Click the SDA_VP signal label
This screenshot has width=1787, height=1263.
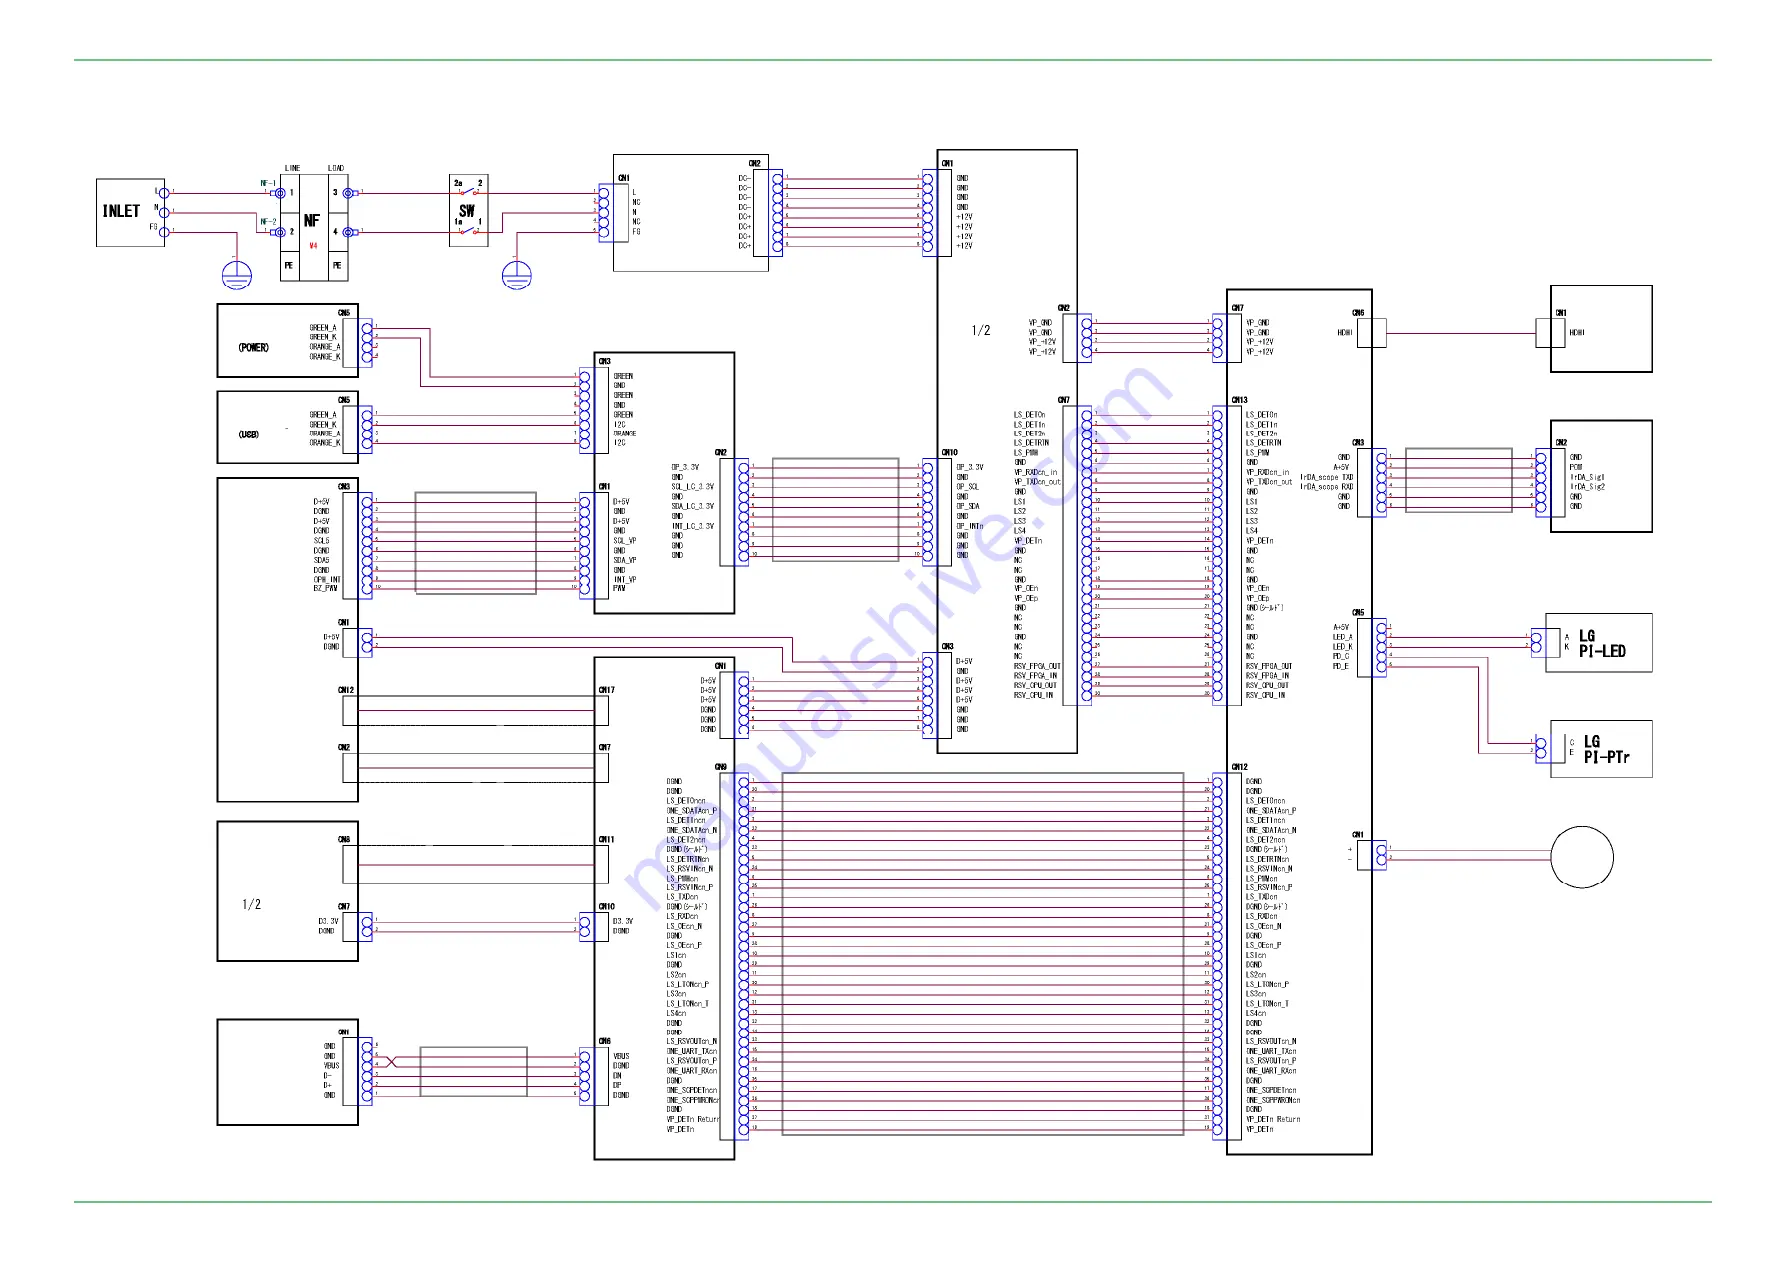625,560
